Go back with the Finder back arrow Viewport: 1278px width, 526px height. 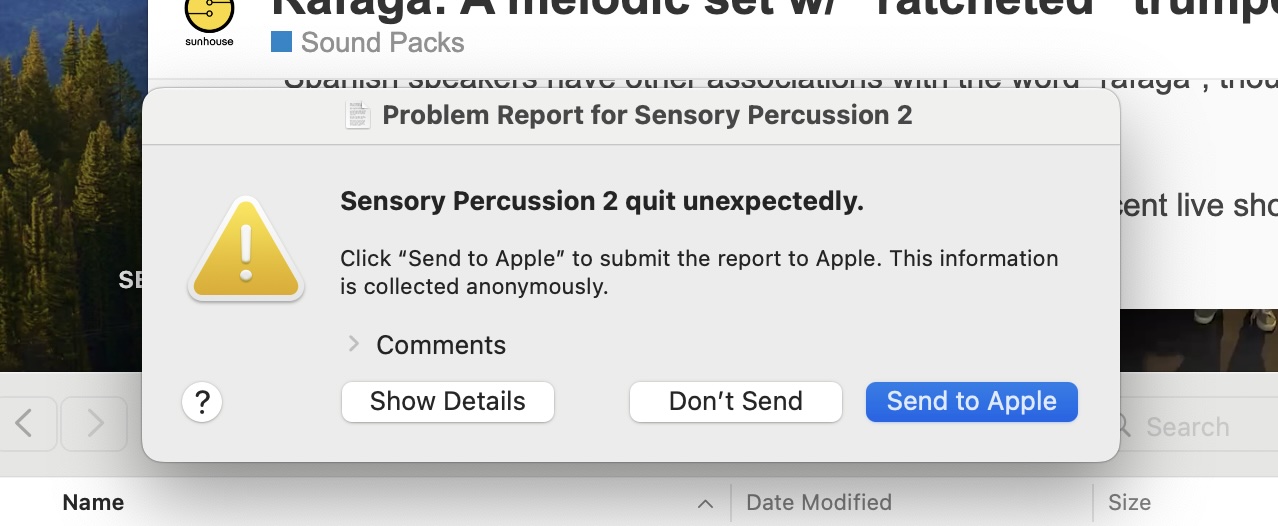25,424
